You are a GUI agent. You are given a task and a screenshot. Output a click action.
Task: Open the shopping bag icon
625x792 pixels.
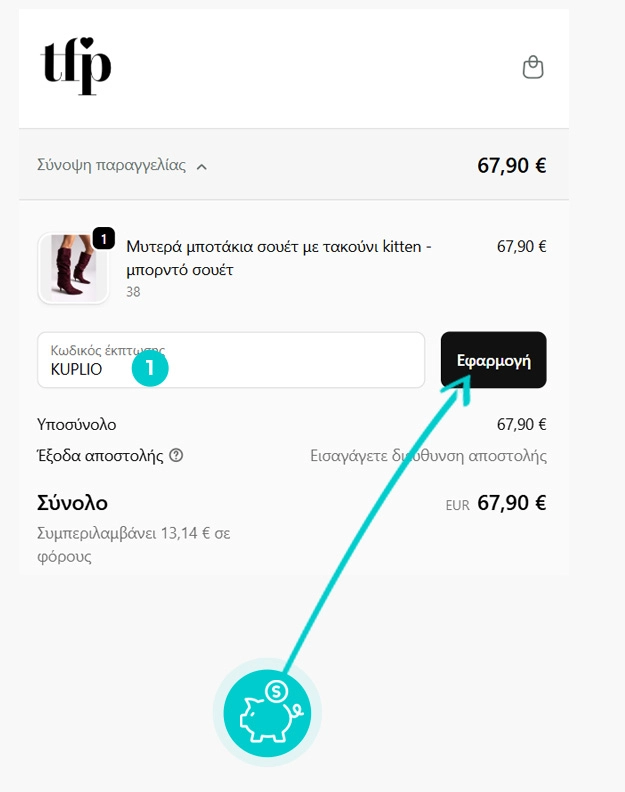(533, 67)
